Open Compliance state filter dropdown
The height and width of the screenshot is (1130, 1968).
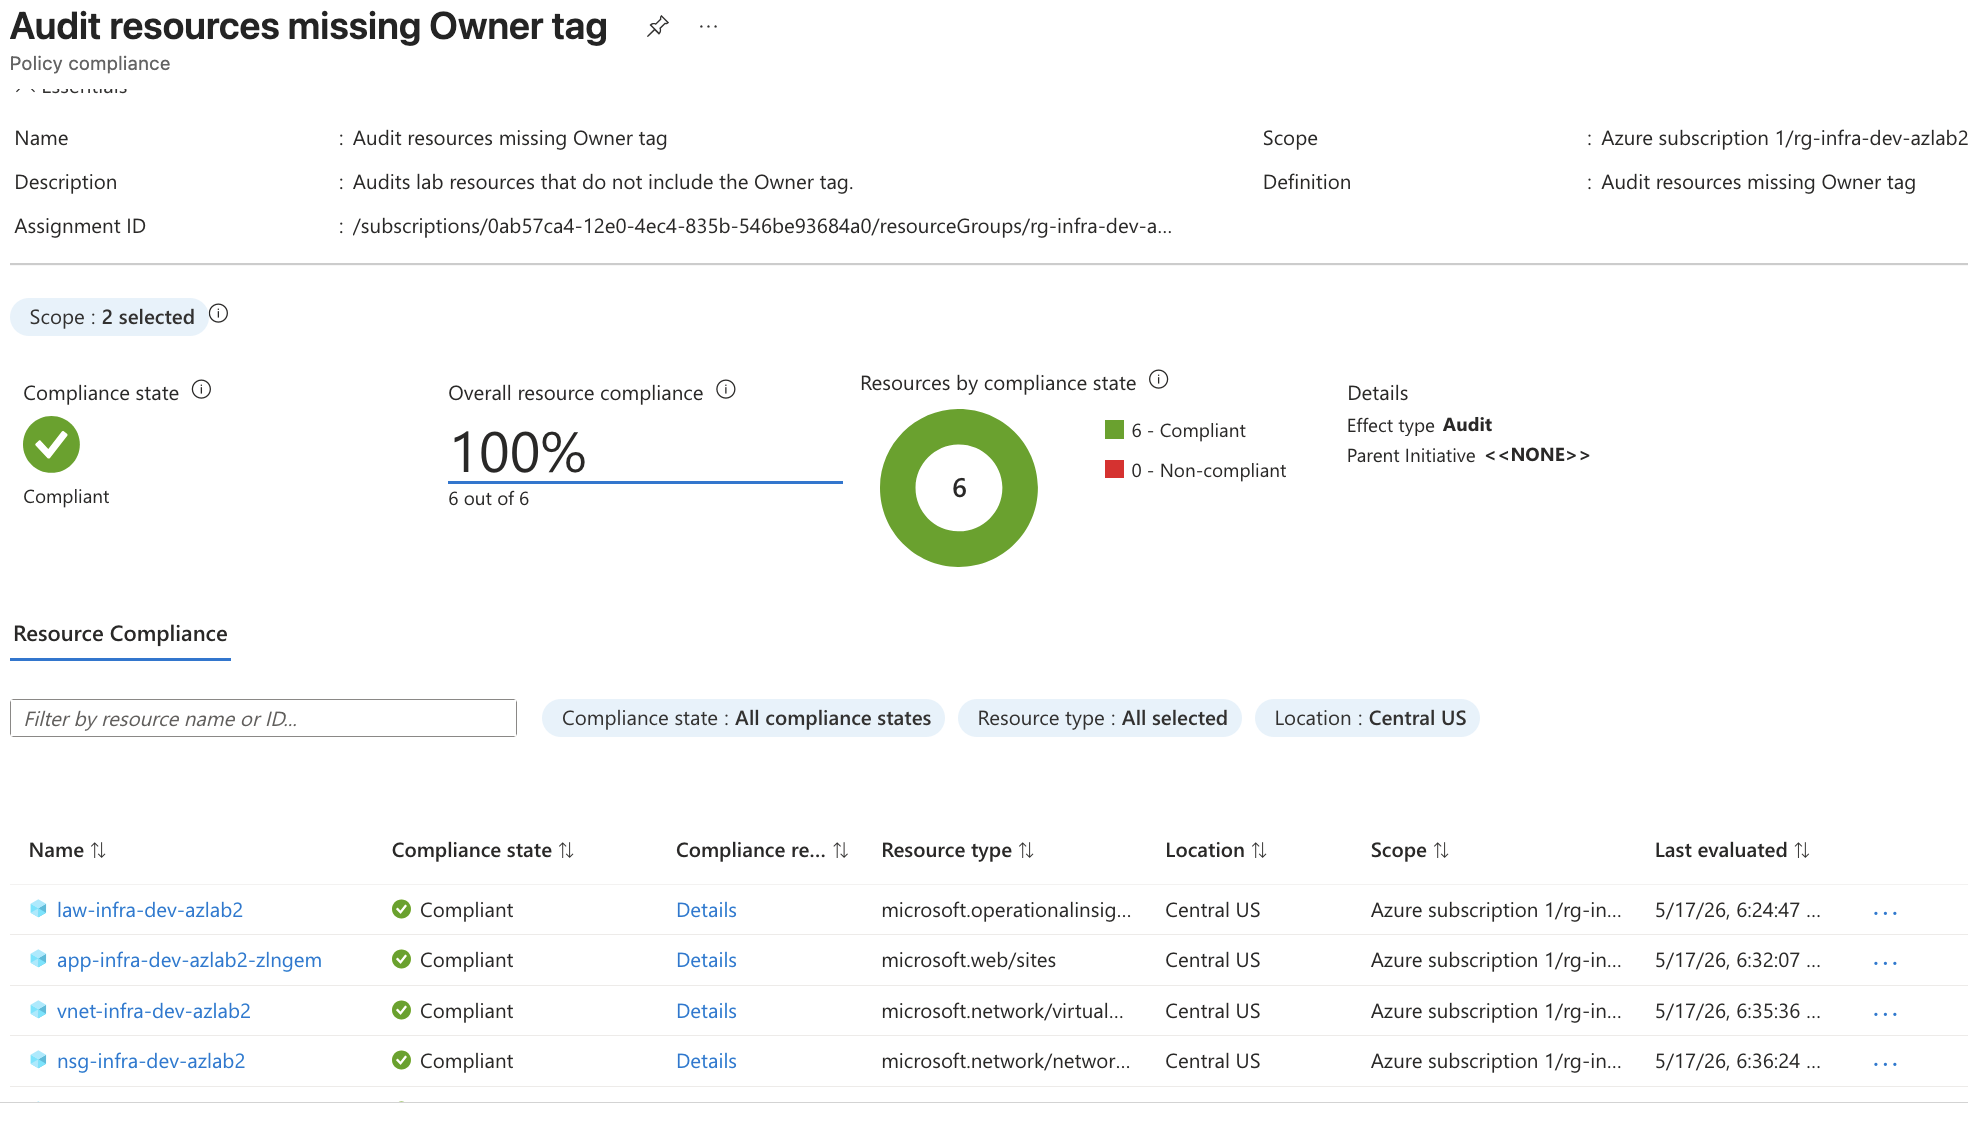point(743,718)
